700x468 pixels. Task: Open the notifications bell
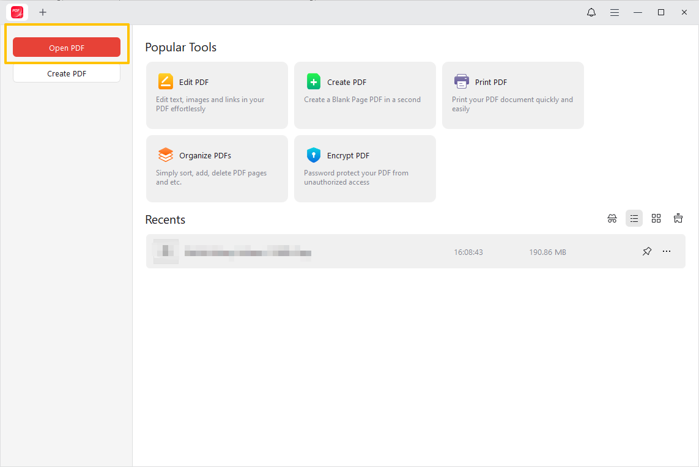pyautogui.click(x=591, y=13)
